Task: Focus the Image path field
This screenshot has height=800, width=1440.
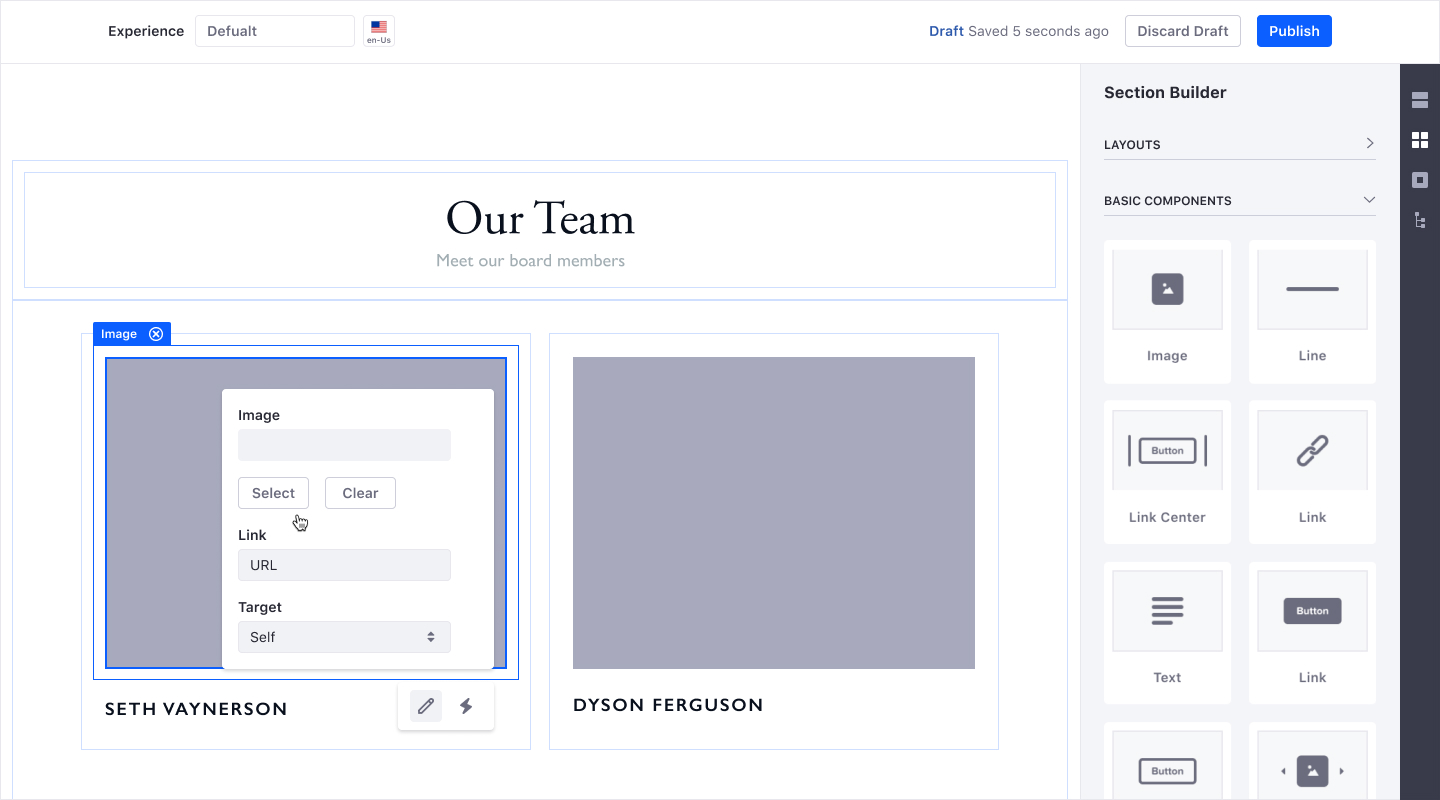Action: pyautogui.click(x=344, y=445)
